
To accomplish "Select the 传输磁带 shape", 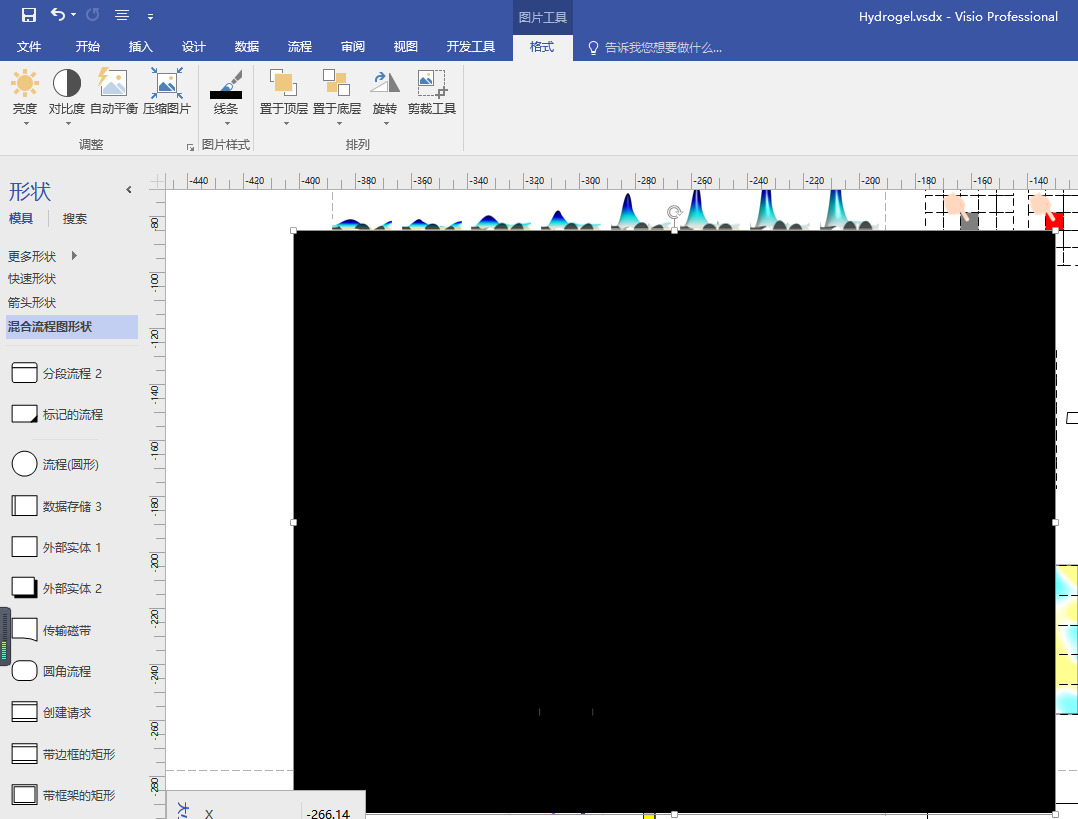I will tap(52, 630).
